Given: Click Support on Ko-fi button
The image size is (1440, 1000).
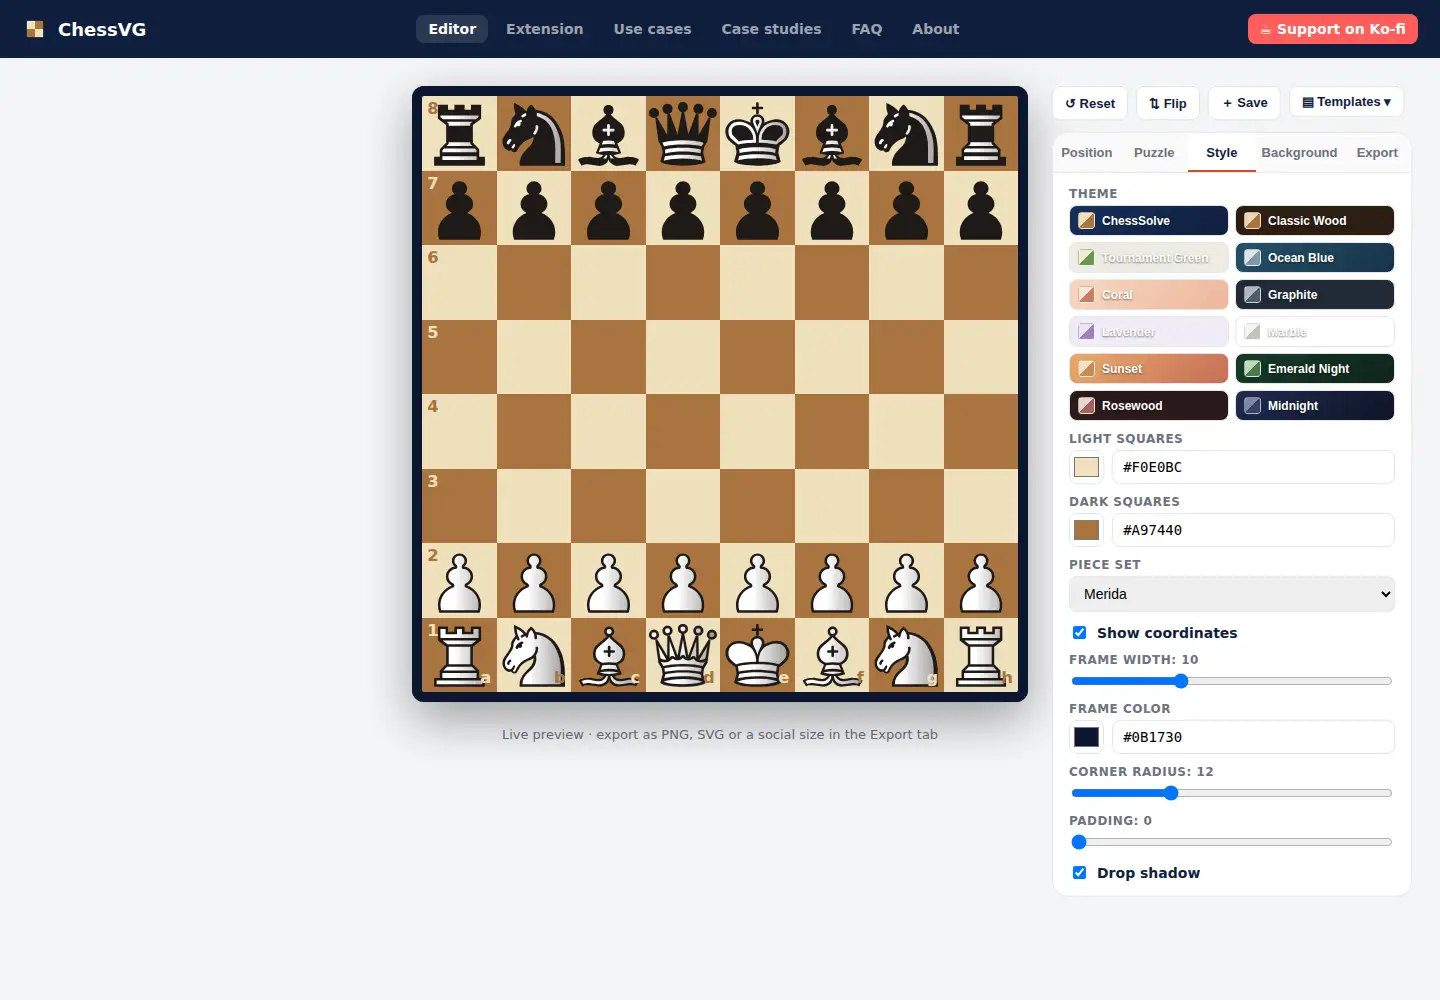Looking at the screenshot, I should 1332,29.
